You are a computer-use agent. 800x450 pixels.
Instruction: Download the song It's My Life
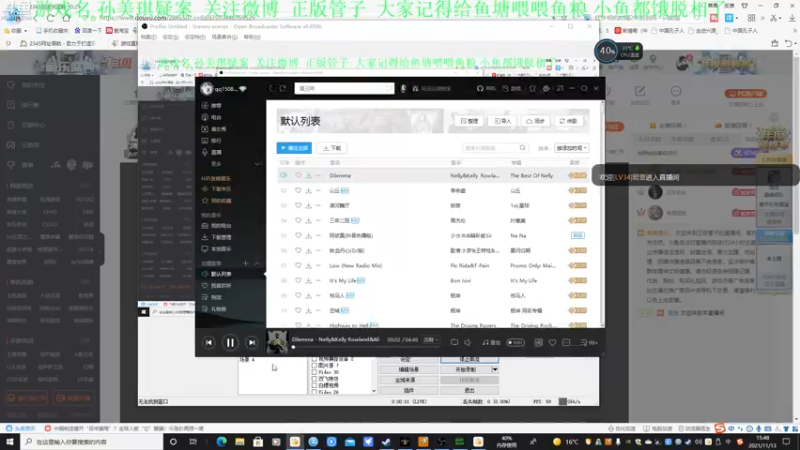[308, 281]
